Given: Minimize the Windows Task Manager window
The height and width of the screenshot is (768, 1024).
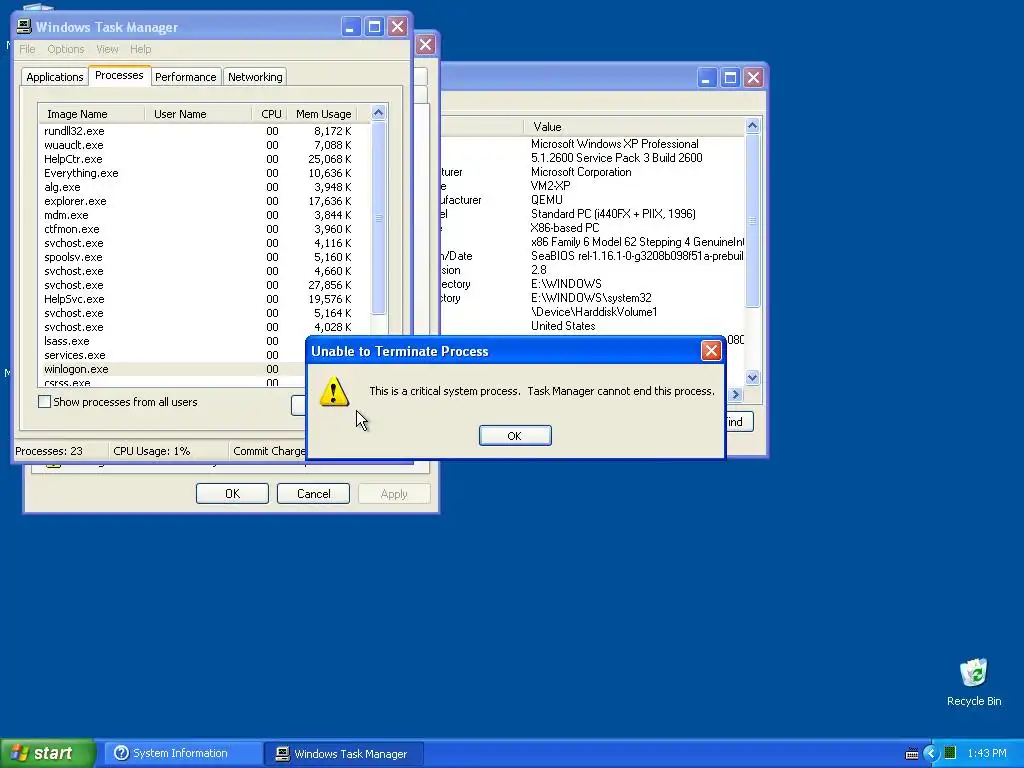Looking at the screenshot, I should (351, 27).
